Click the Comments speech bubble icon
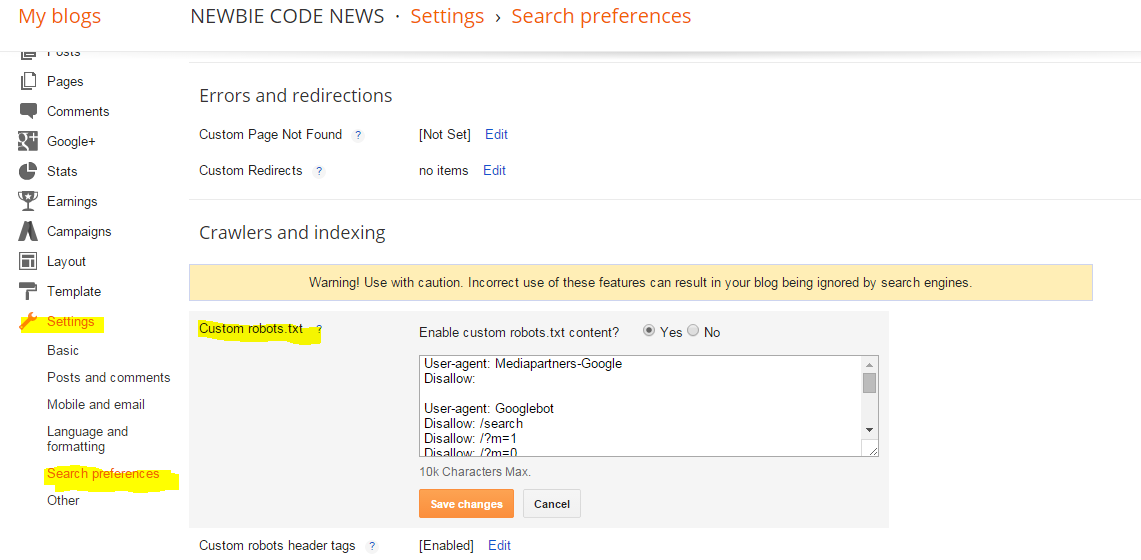Image resolution: width=1141 pixels, height=560 pixels. (28, 111)
